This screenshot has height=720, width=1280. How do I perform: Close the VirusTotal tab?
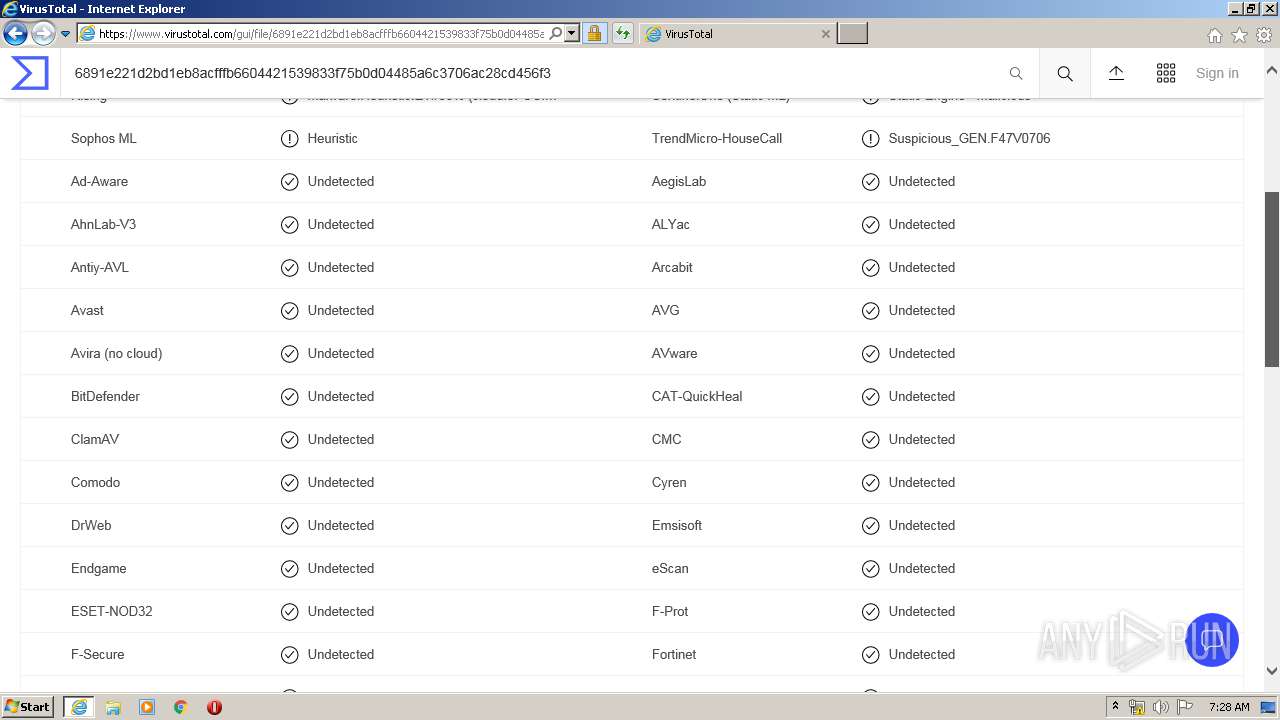(825, 33)
